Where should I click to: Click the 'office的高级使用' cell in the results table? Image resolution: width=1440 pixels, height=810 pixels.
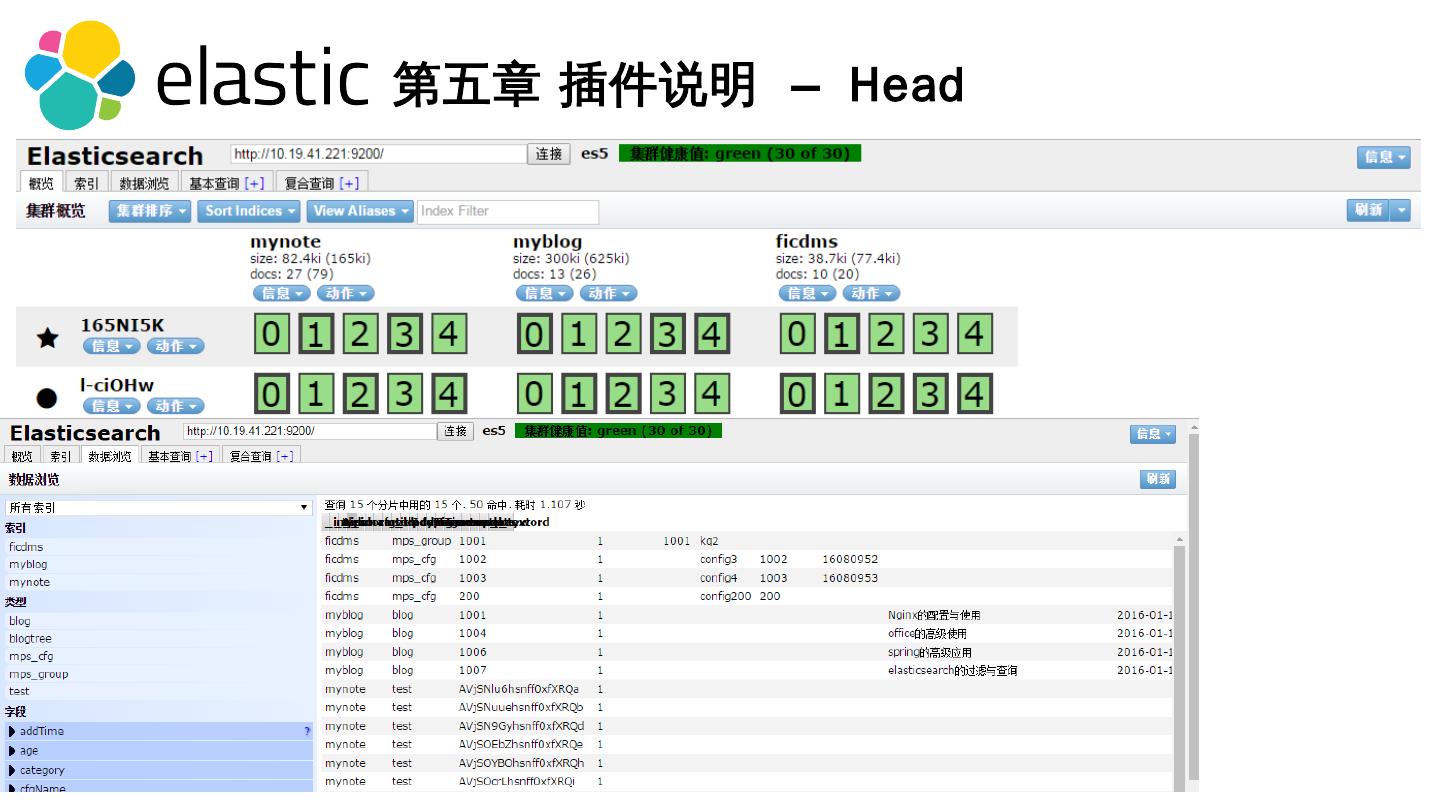(927, 633)
